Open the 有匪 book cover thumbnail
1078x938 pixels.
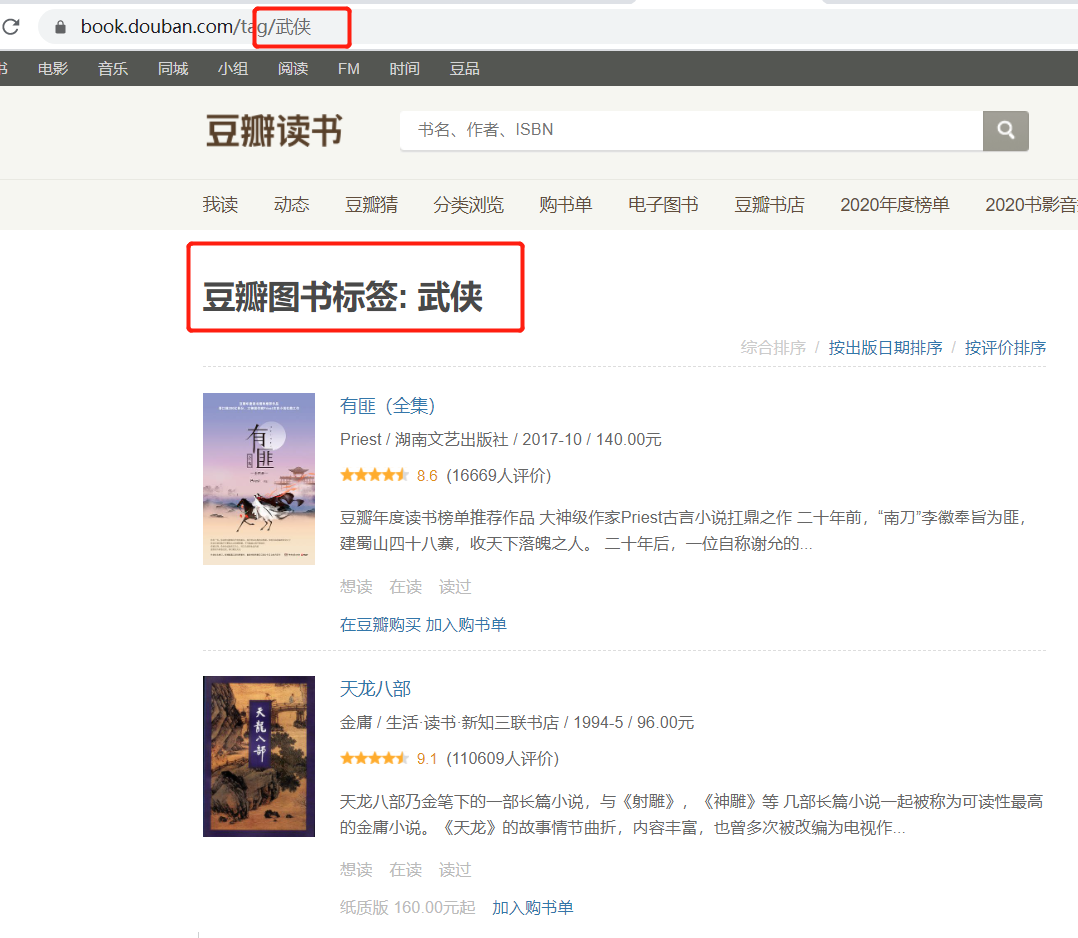[x=258, y=479]
